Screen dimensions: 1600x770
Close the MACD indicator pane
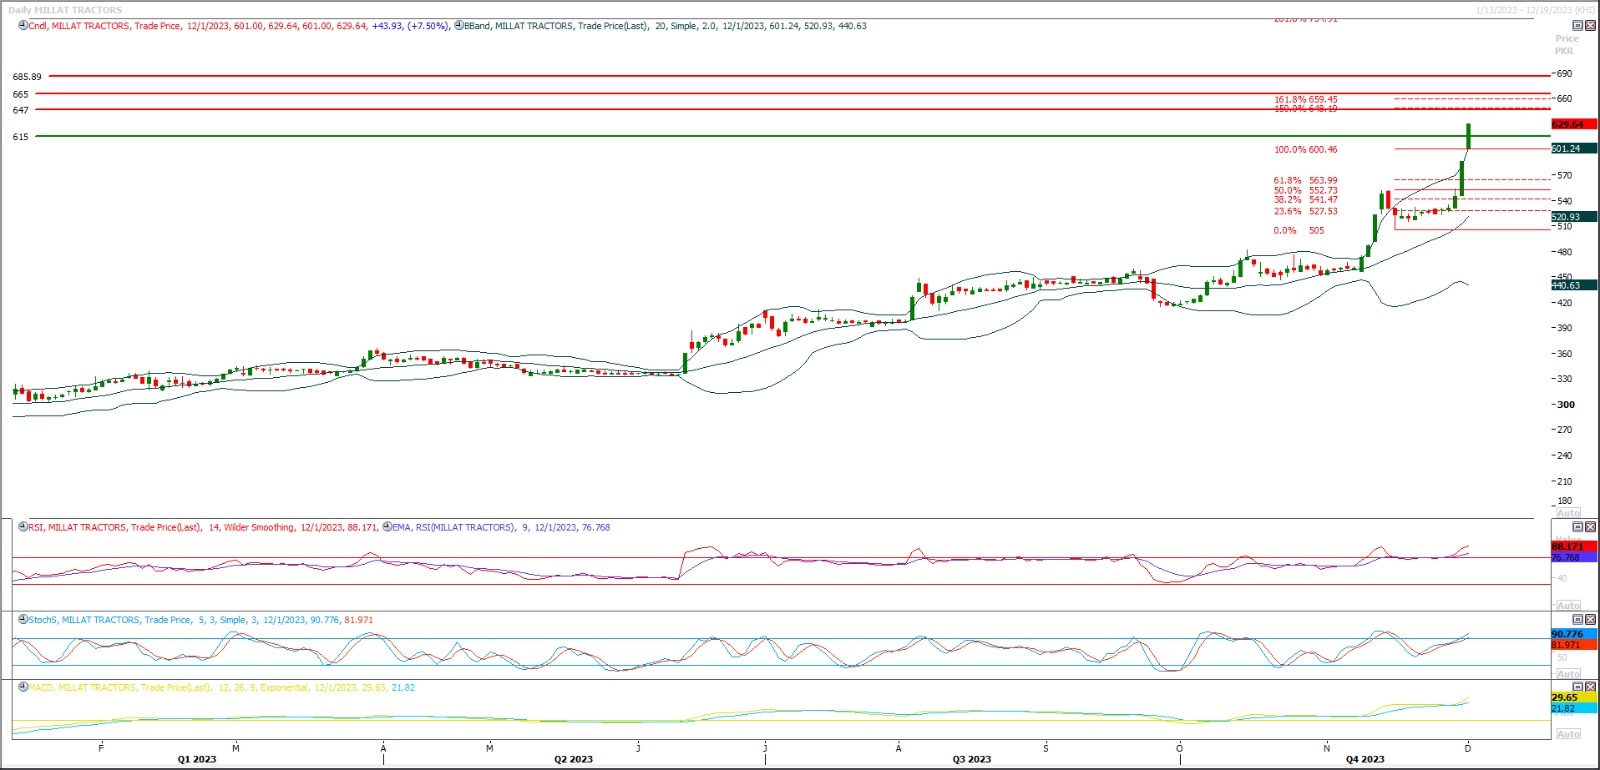pos(1590,687)
